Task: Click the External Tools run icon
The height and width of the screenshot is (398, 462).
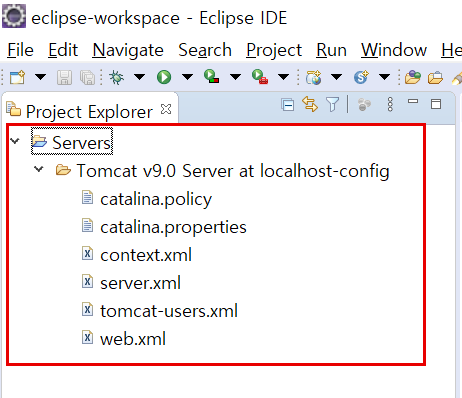Action: (260, 77)
